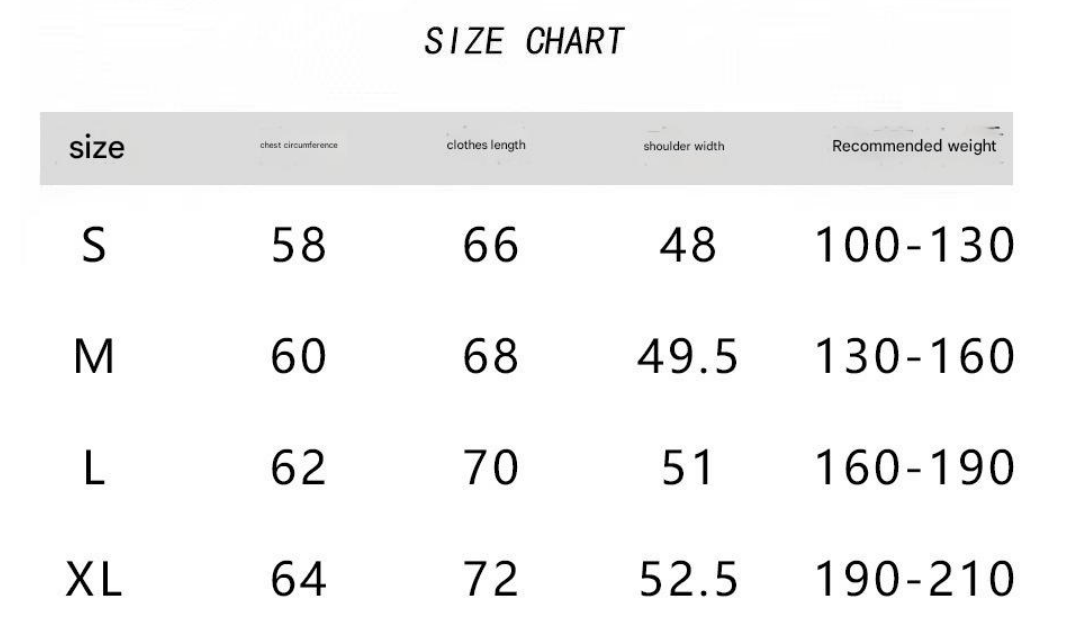
Task: Select clothes length value 70
Action: click(x=490, y=469)
